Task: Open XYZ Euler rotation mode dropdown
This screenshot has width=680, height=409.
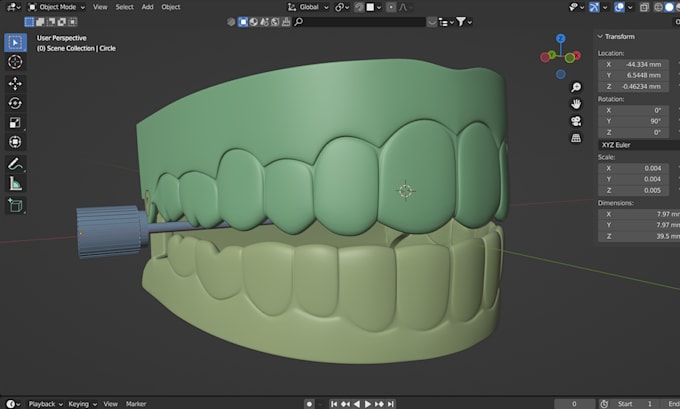Action: [x=639, y=145]
